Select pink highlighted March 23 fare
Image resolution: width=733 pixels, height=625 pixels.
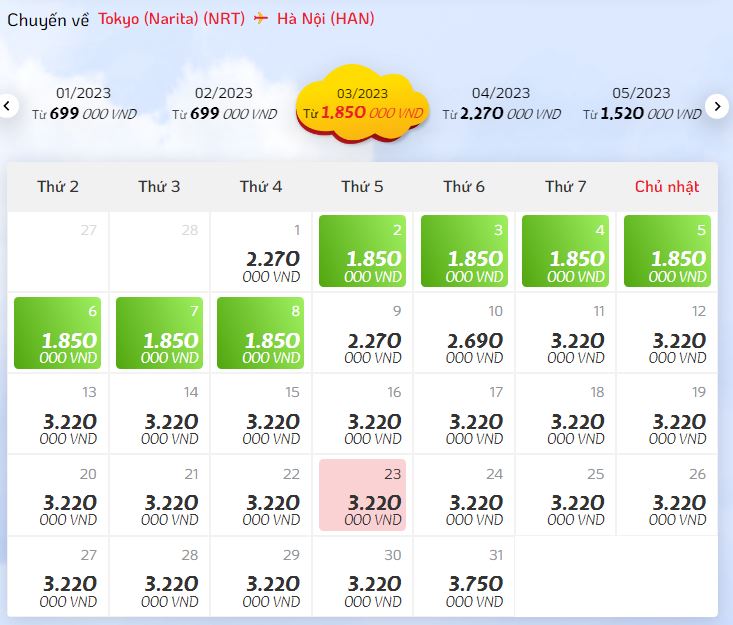362,495
